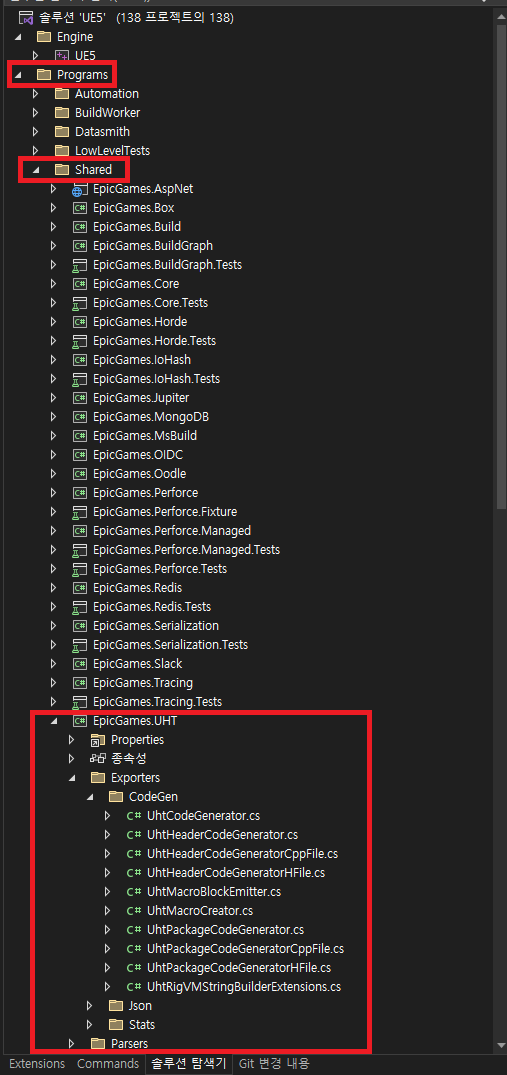
Task: Switch to the Commands tab
Action: point(108,1063)
